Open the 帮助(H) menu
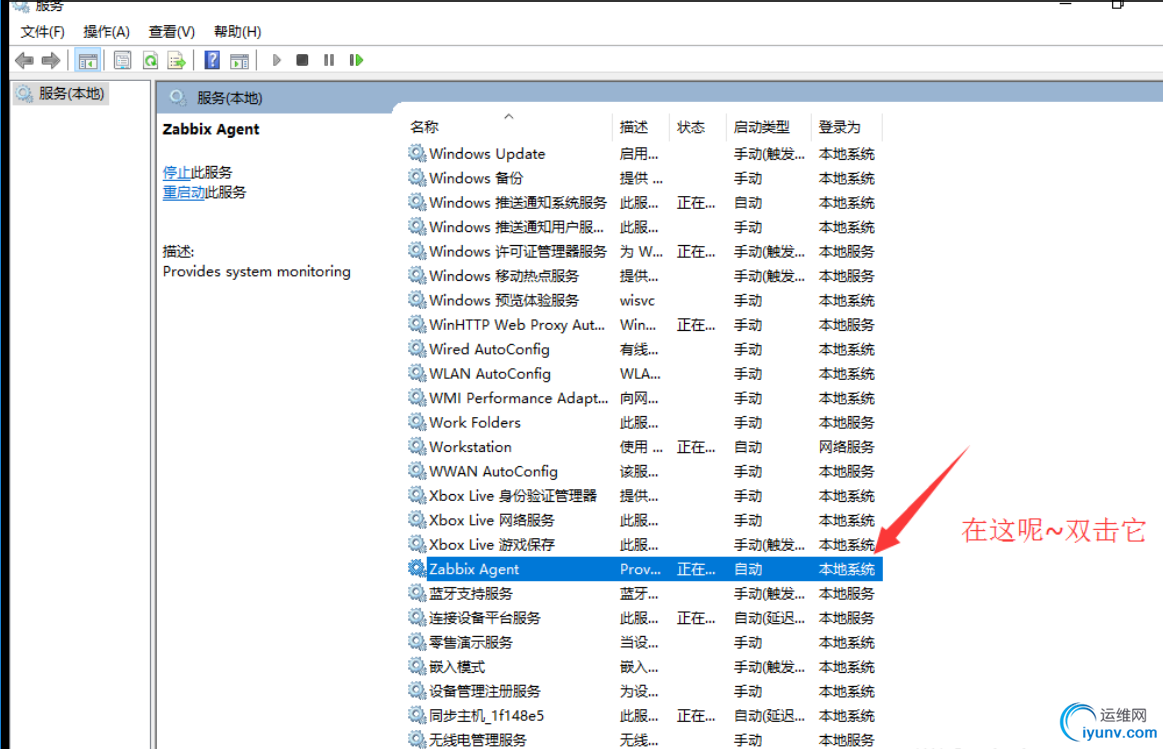 [x=237, y=32]
